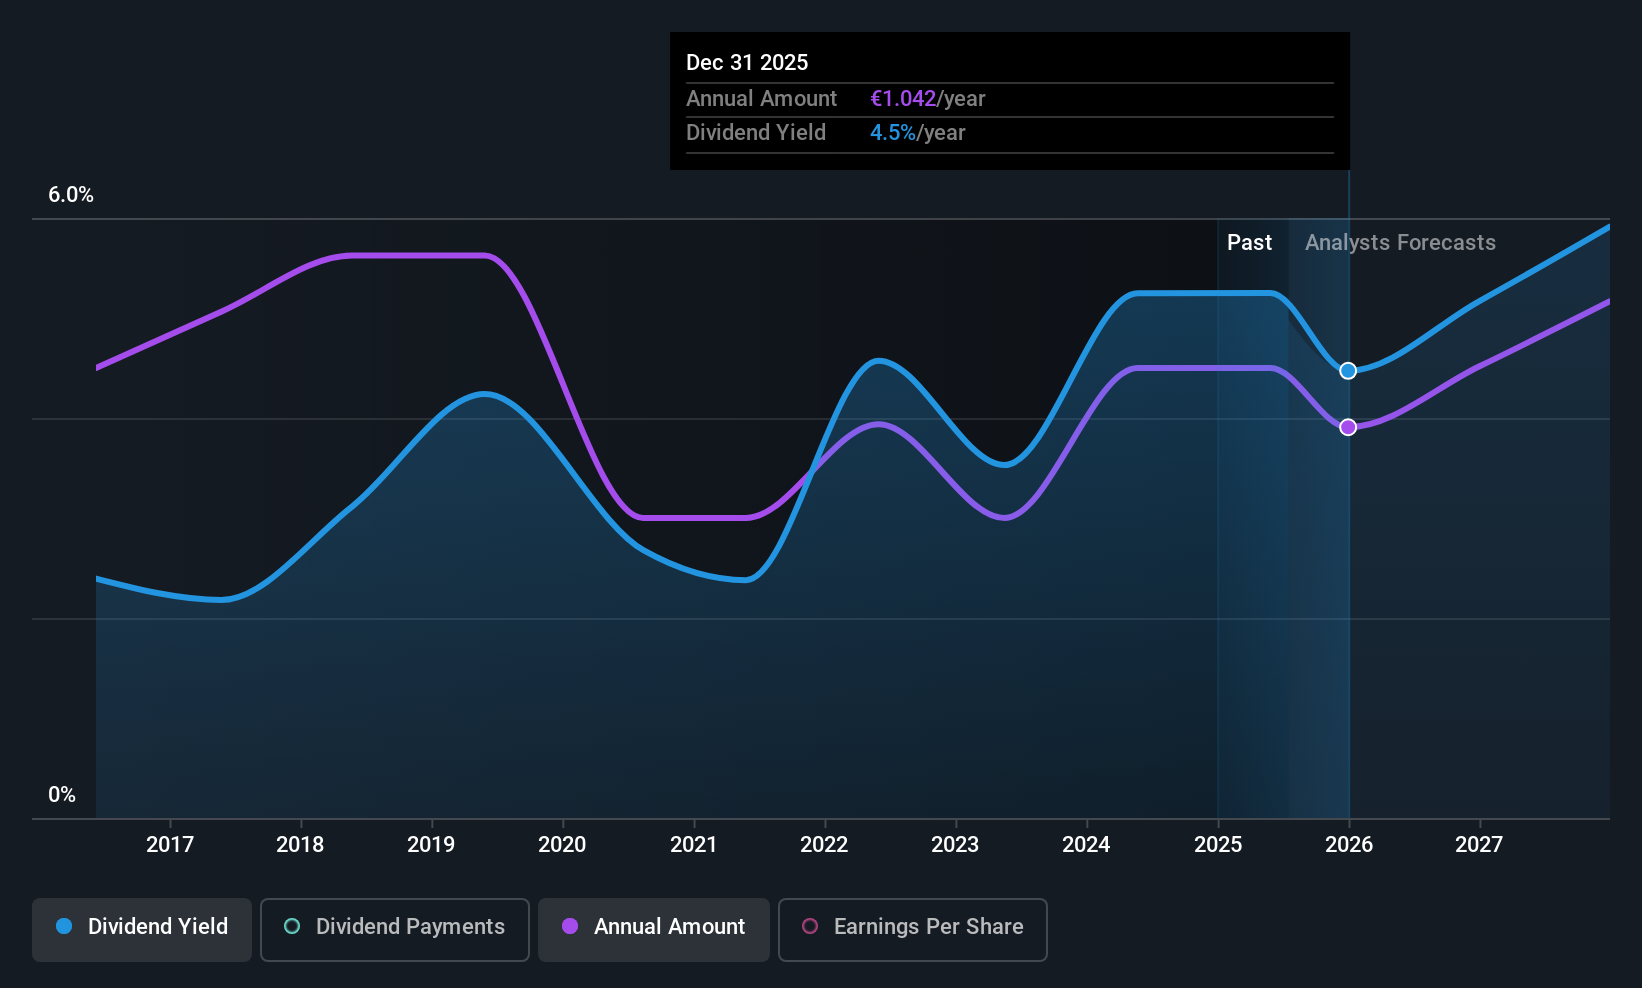Click the 2027 x-axis label

pyautogui.click(x=1479, y=844)
